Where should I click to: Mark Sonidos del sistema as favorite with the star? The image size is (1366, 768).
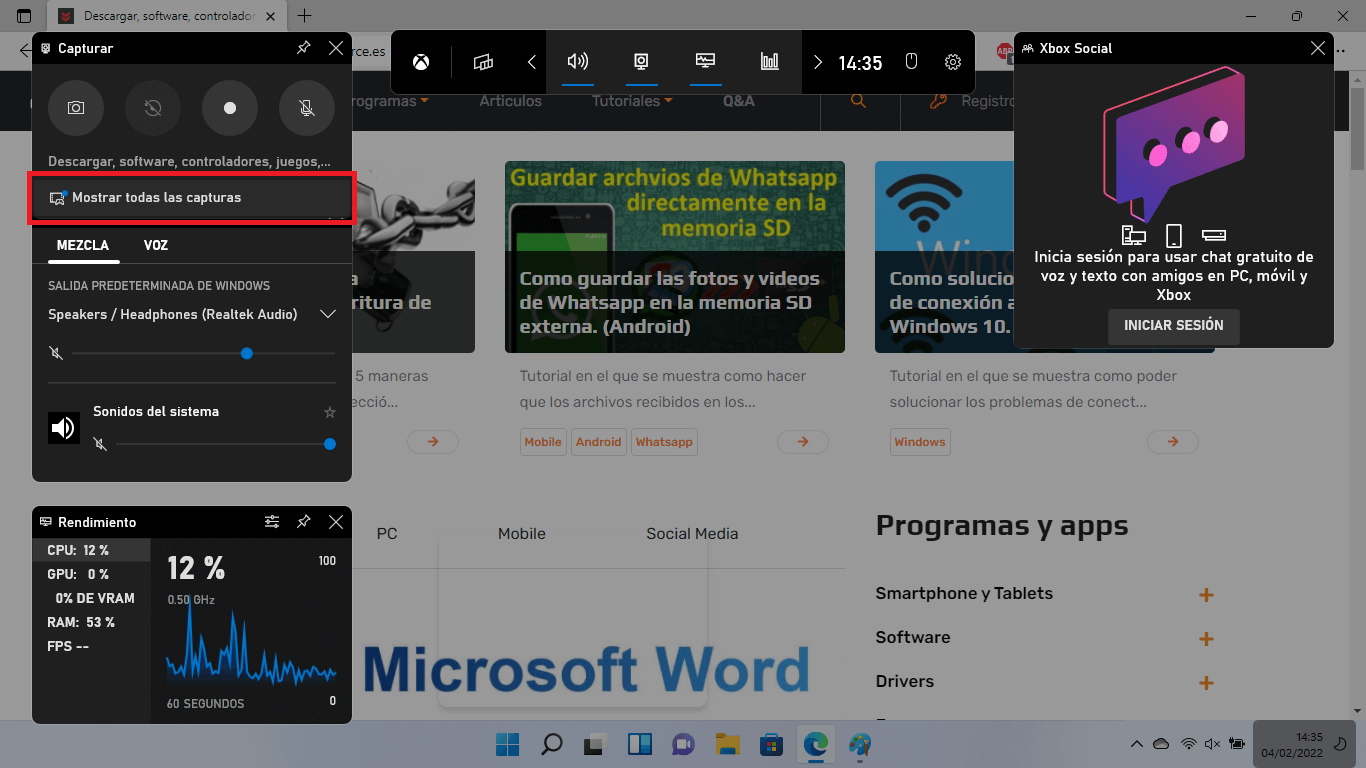[330, 412]
